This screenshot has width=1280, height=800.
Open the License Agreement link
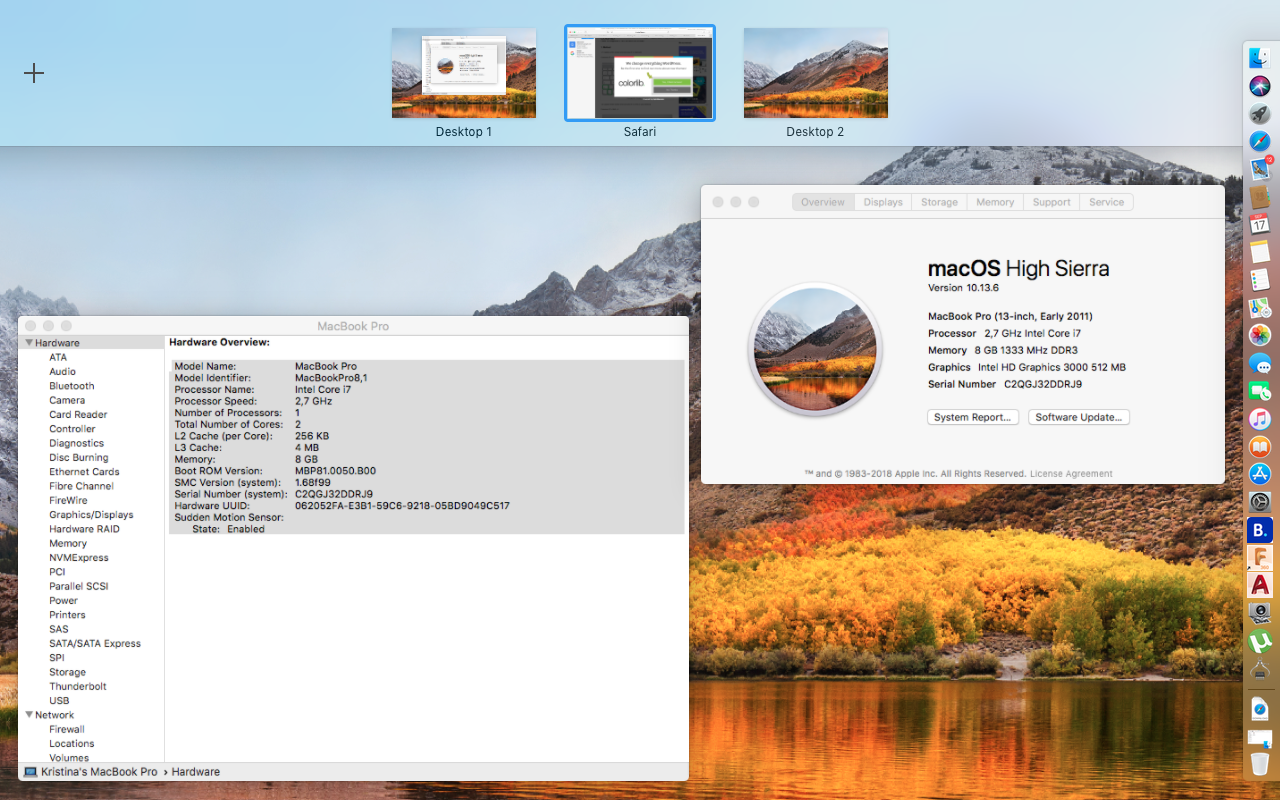tap(1071, 474)
